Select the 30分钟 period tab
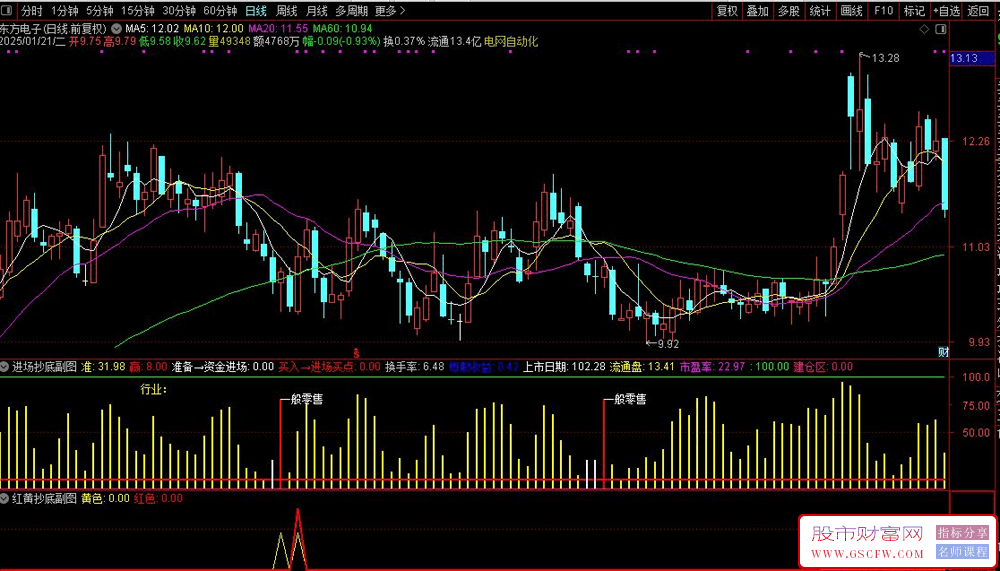 coord(179,11)
